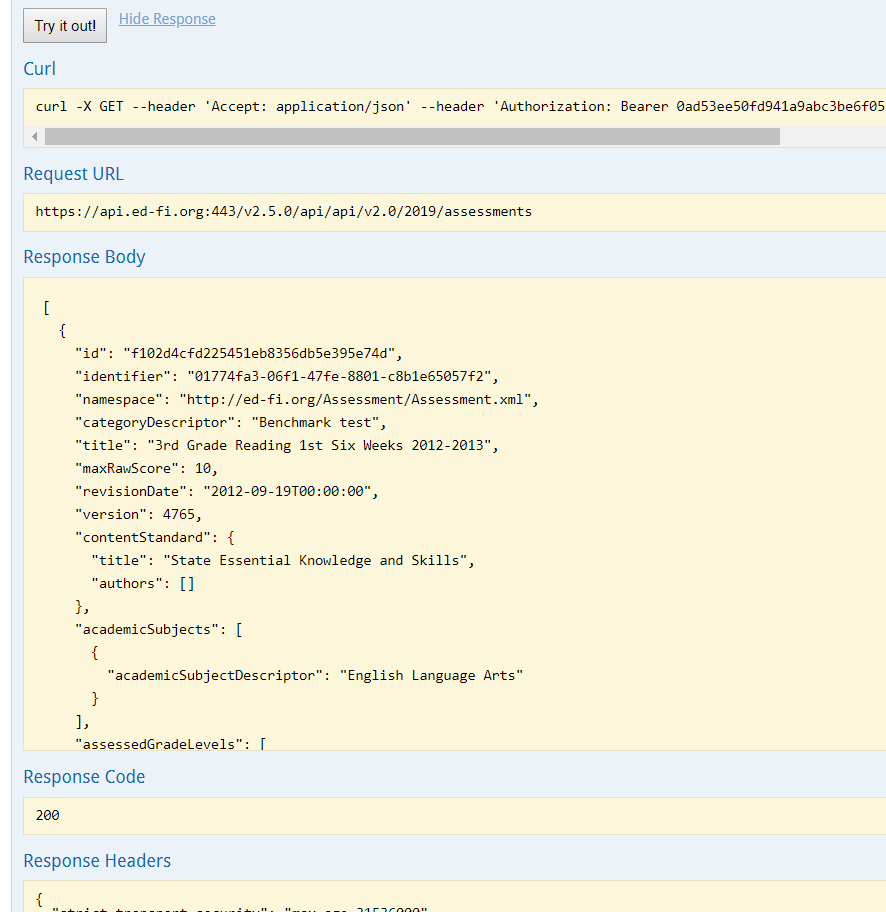Image resolution: width=886 pixels, height=912 pixels.
Task: Click "State Essential Knowledge and Skills" title line
Action: [283, 561]
